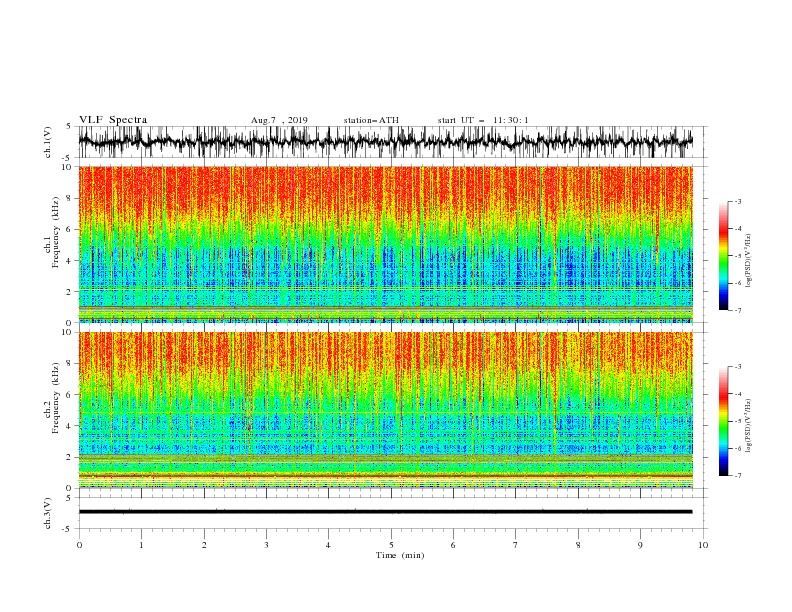Click the "6" tick on the time axis

coord(453,545)
